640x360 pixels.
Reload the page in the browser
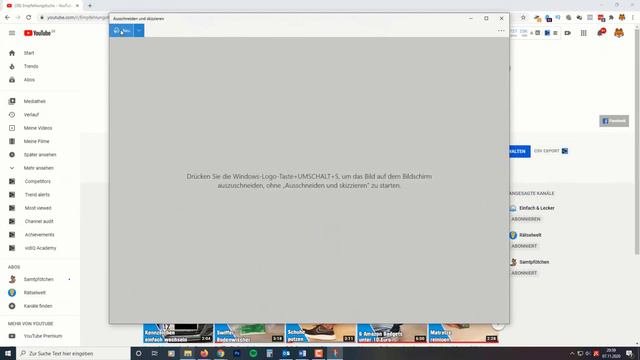pos(29,18)
